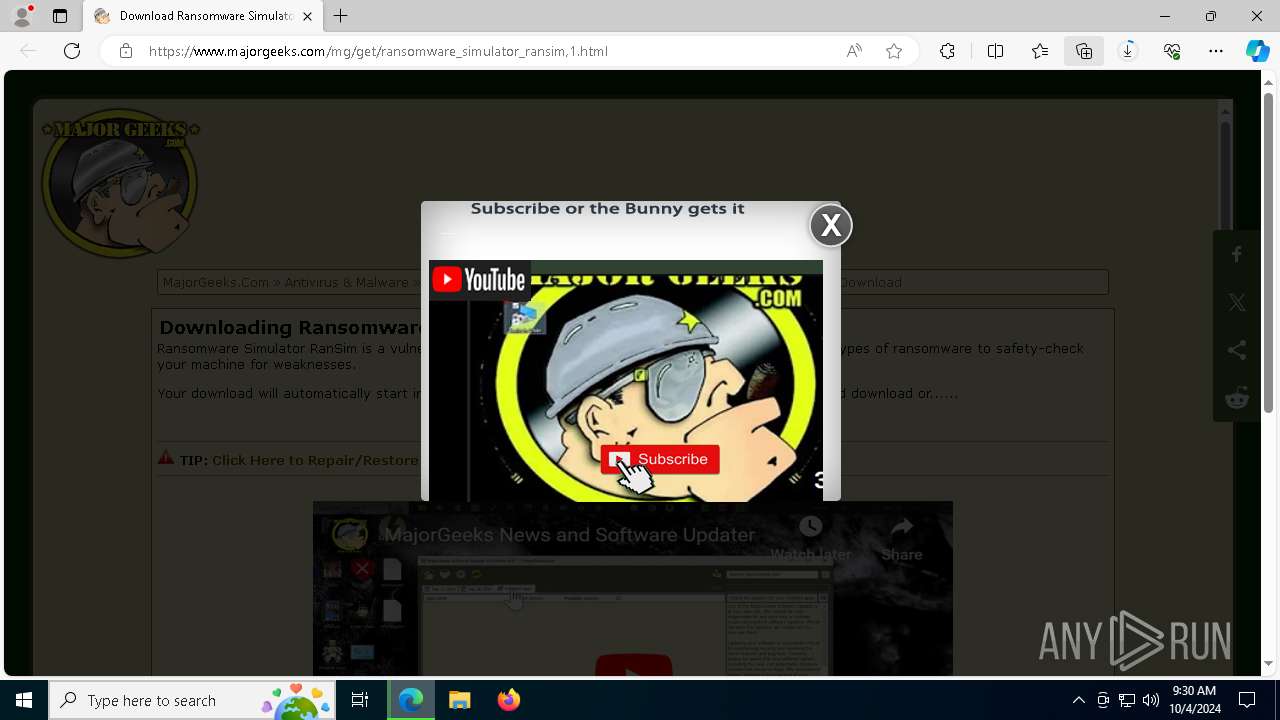Open the clock showing 9:30 AM
This screenshot has width=1280, height=720.
tap(1196, 700)
